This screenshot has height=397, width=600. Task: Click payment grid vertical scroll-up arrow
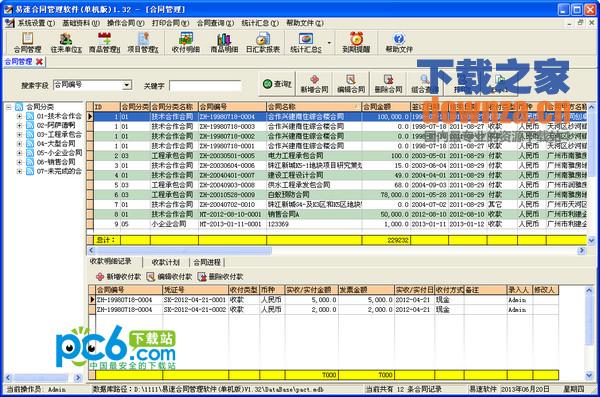coord(589,290)
